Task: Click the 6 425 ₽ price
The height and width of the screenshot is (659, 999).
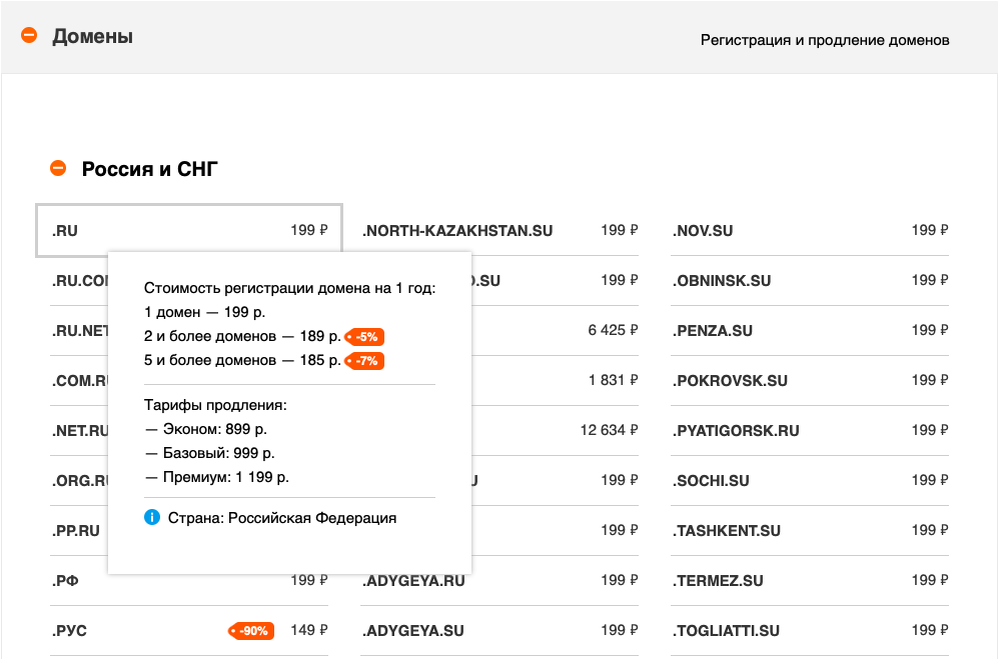Action: (612, 330)
